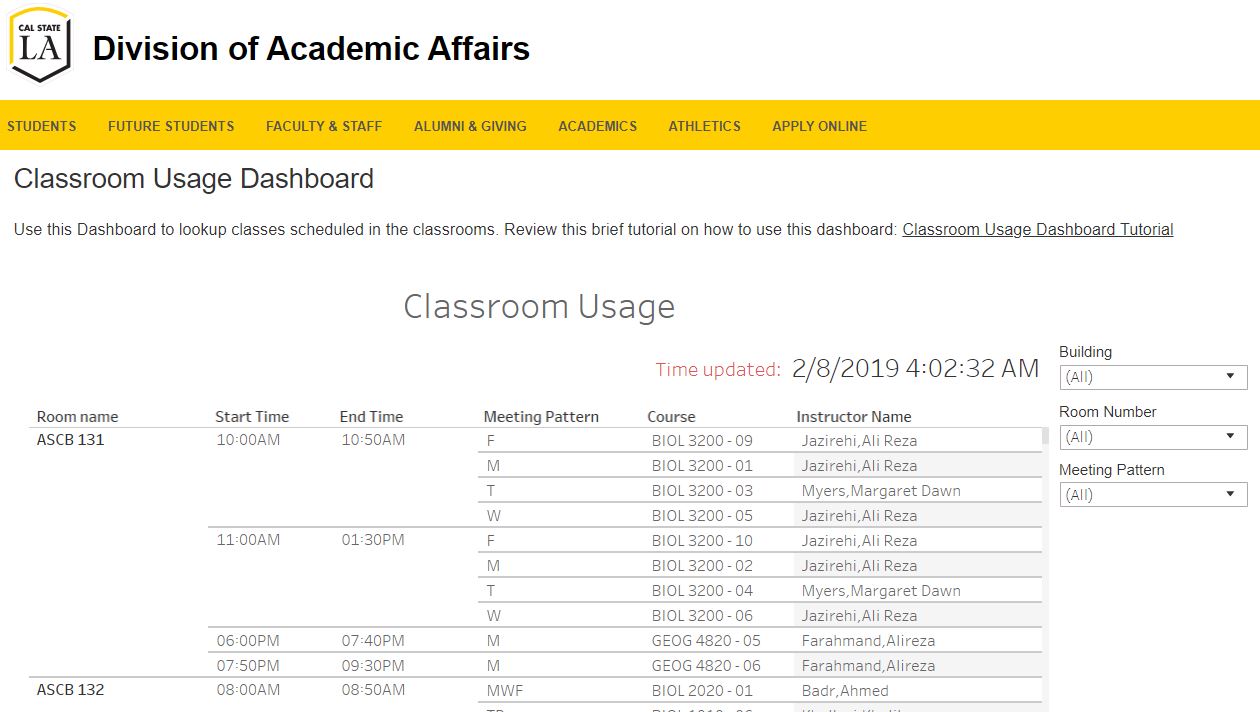Open the STUDENTS menu

(x=42, y=126)
